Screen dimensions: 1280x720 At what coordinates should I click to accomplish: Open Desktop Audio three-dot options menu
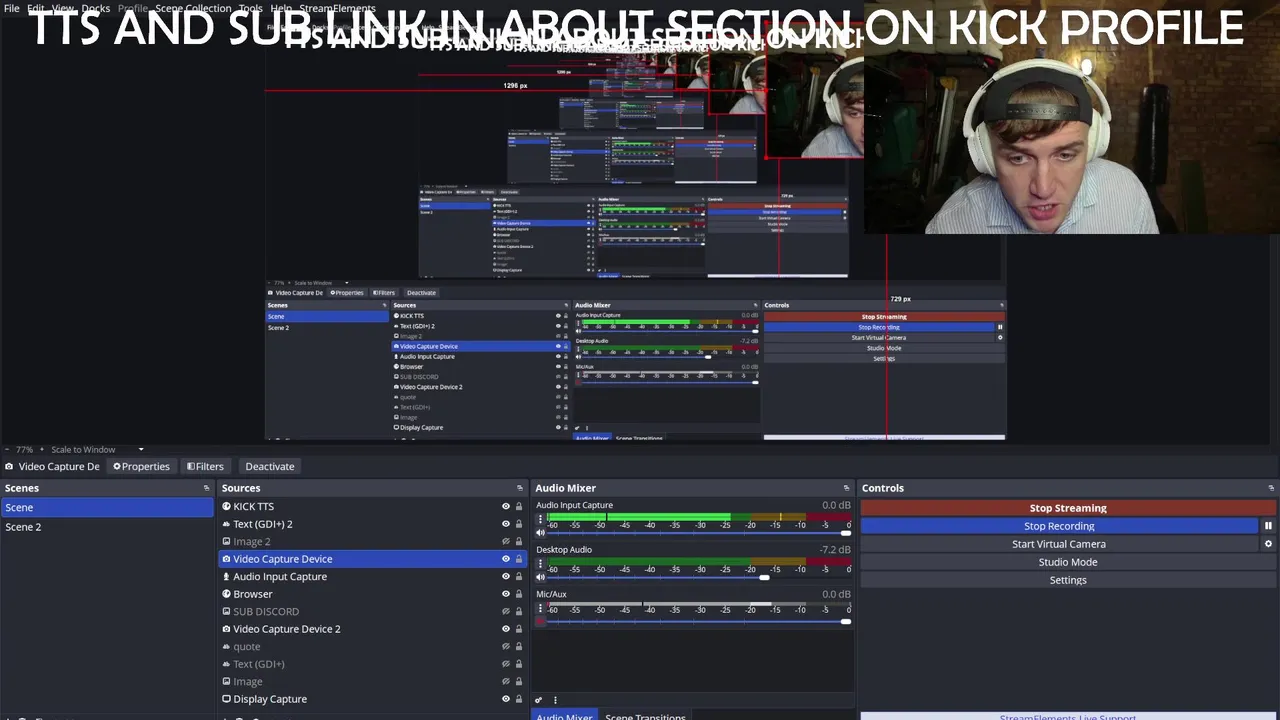[540, 564]
